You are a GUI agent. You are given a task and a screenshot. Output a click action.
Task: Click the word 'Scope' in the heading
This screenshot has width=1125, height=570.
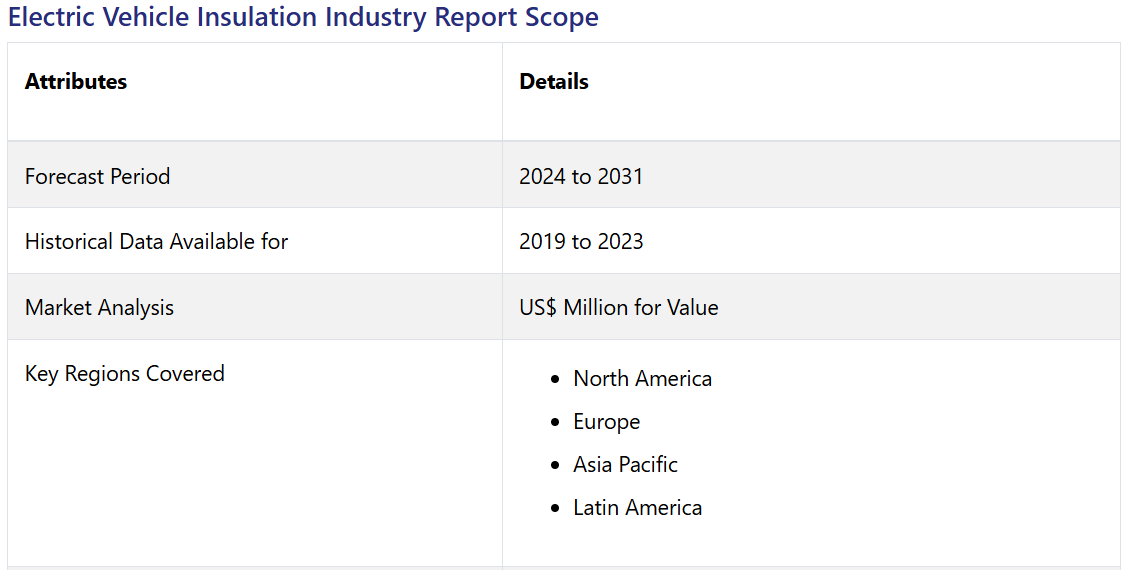click(x=562, y=17)
